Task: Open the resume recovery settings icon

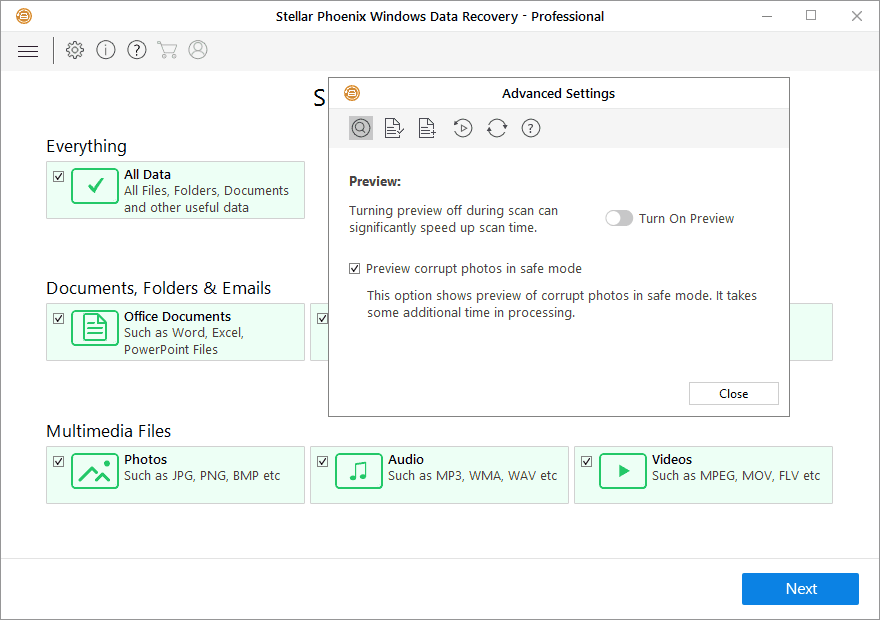Action: click(x=462, y=128)
